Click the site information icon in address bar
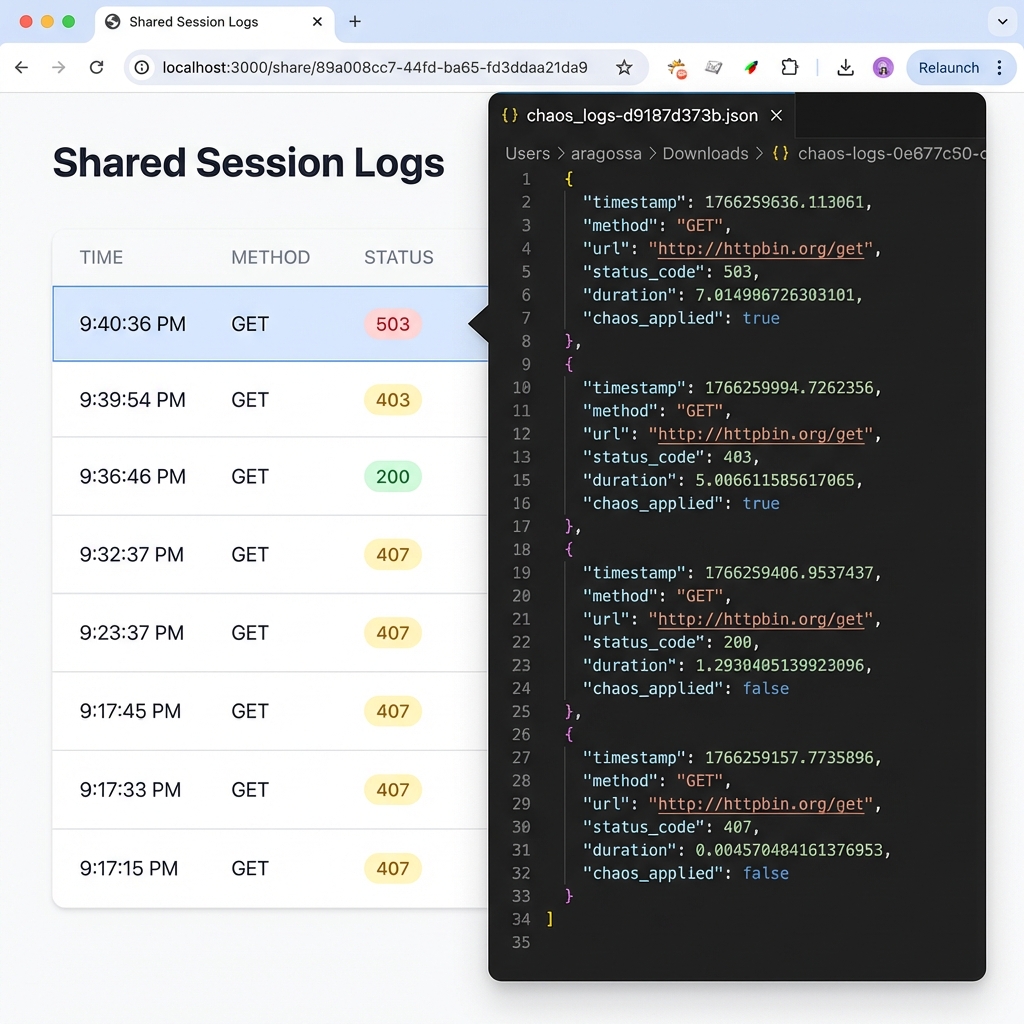The image size is (1024, 1024). pyautogui.click(x=143, y=68)
